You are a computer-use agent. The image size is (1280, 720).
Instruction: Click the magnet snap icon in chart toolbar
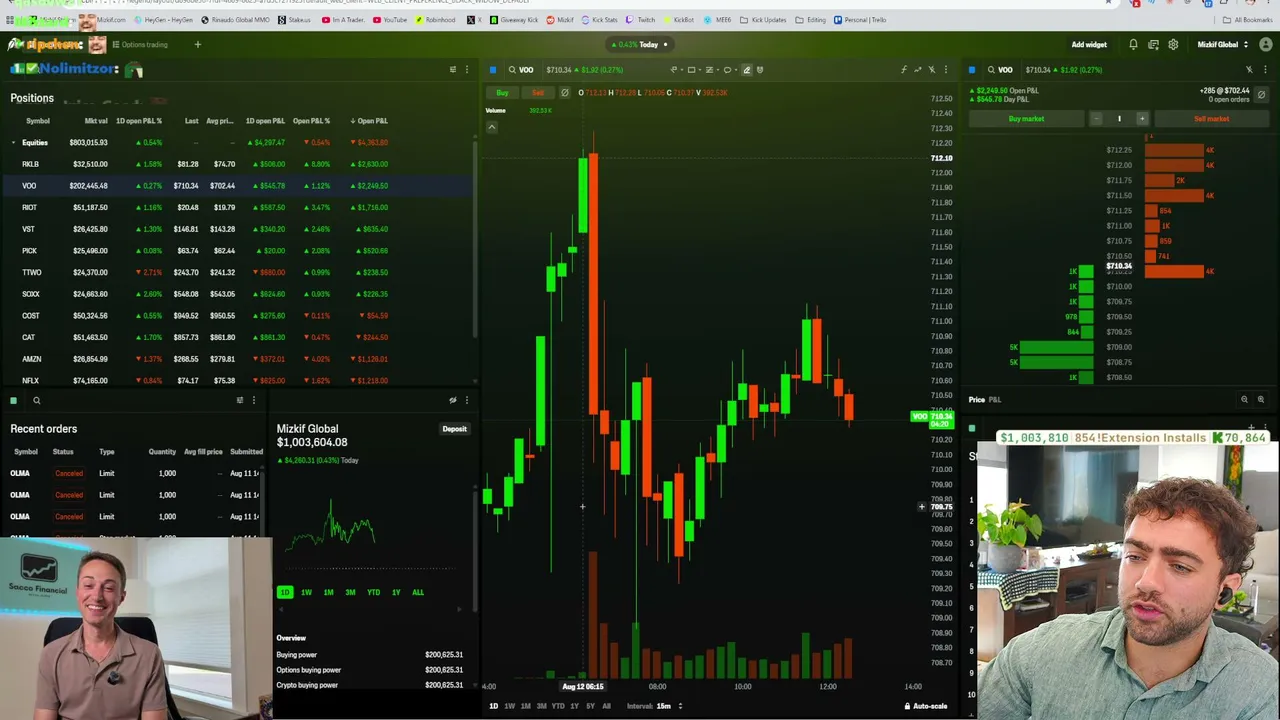[x=760, y=70]
